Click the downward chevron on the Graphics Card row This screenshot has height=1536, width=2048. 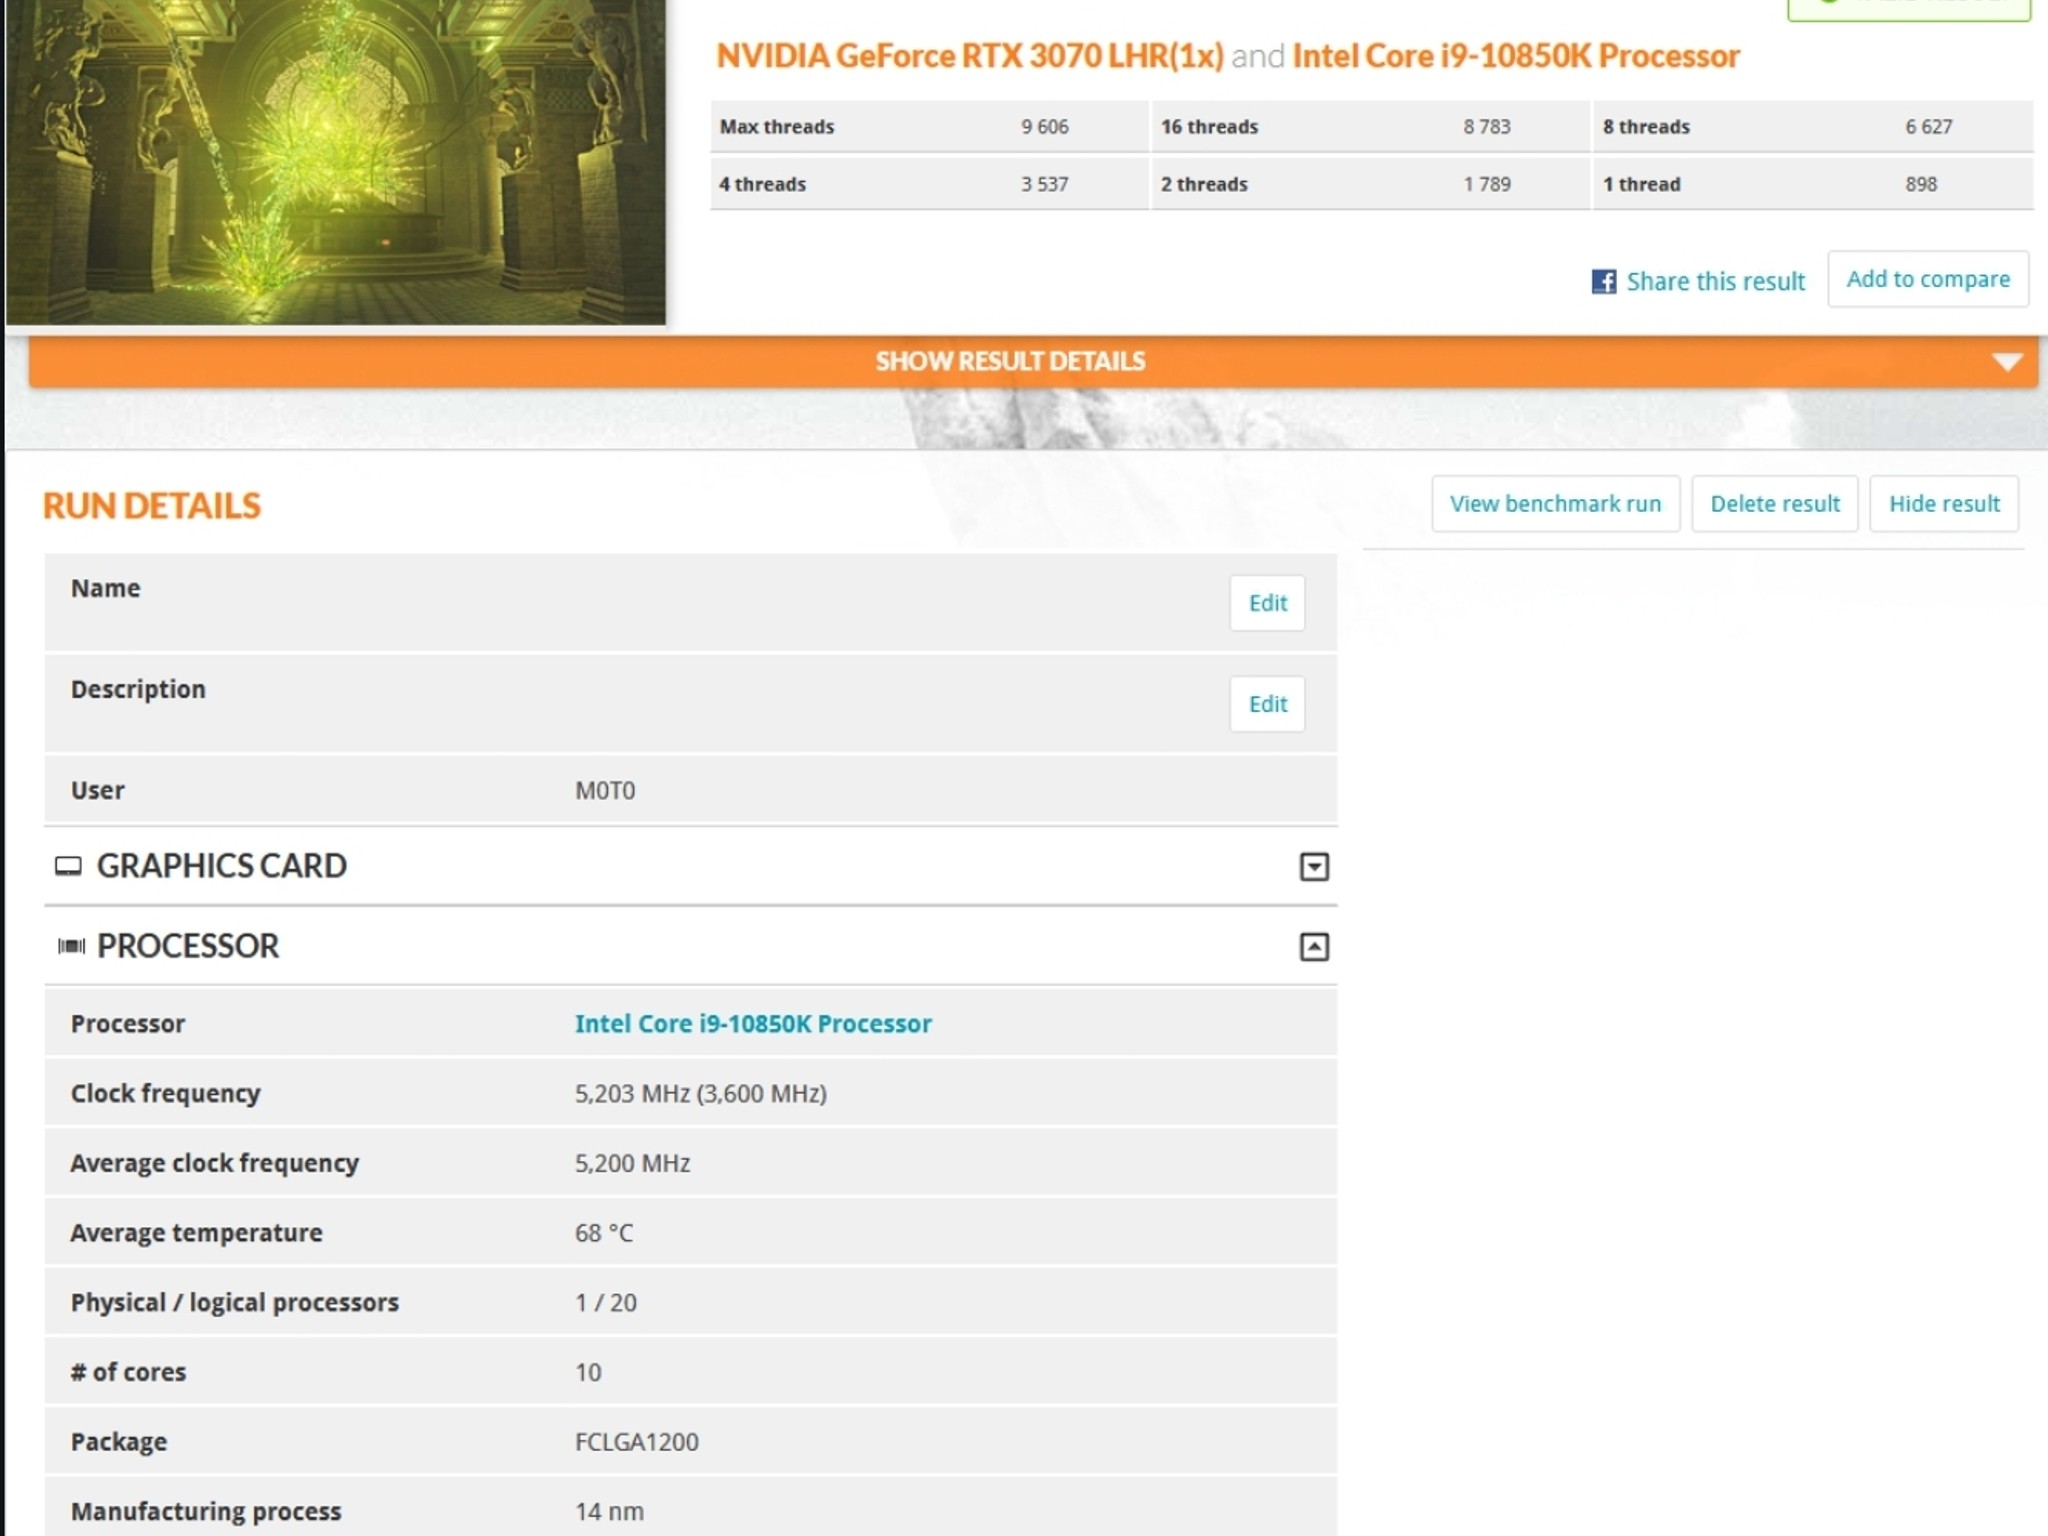tap(1315, 867)
